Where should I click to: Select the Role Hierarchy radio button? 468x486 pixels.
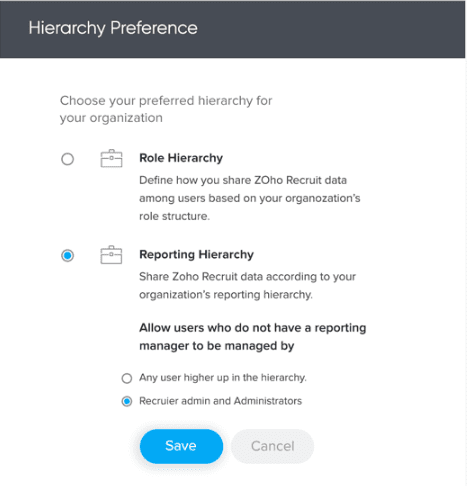click(x=67, y=159)
